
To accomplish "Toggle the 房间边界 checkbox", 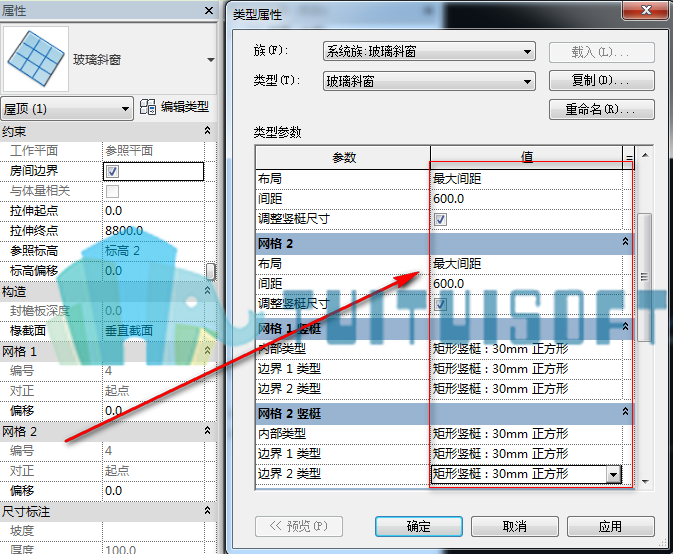I will click(112, 171).
